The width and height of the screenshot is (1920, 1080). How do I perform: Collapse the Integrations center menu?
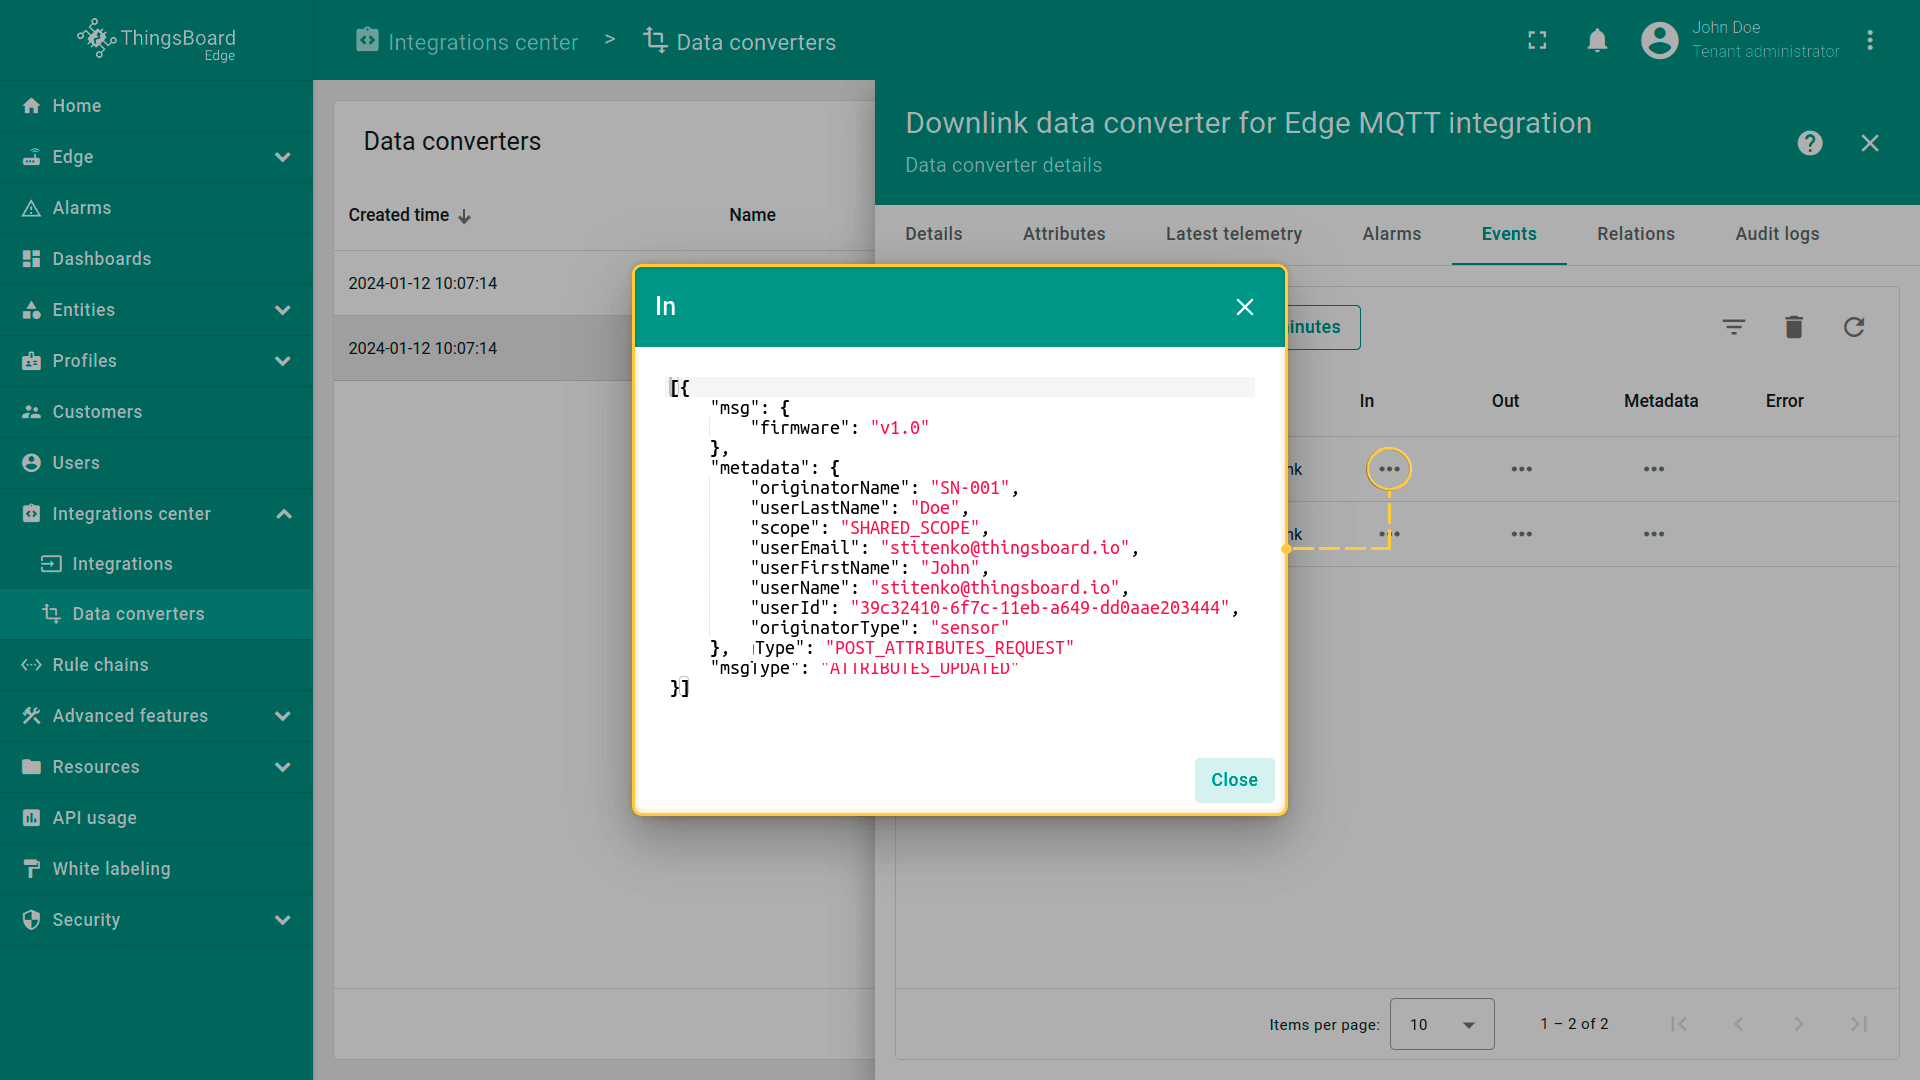tap(283, 514)
